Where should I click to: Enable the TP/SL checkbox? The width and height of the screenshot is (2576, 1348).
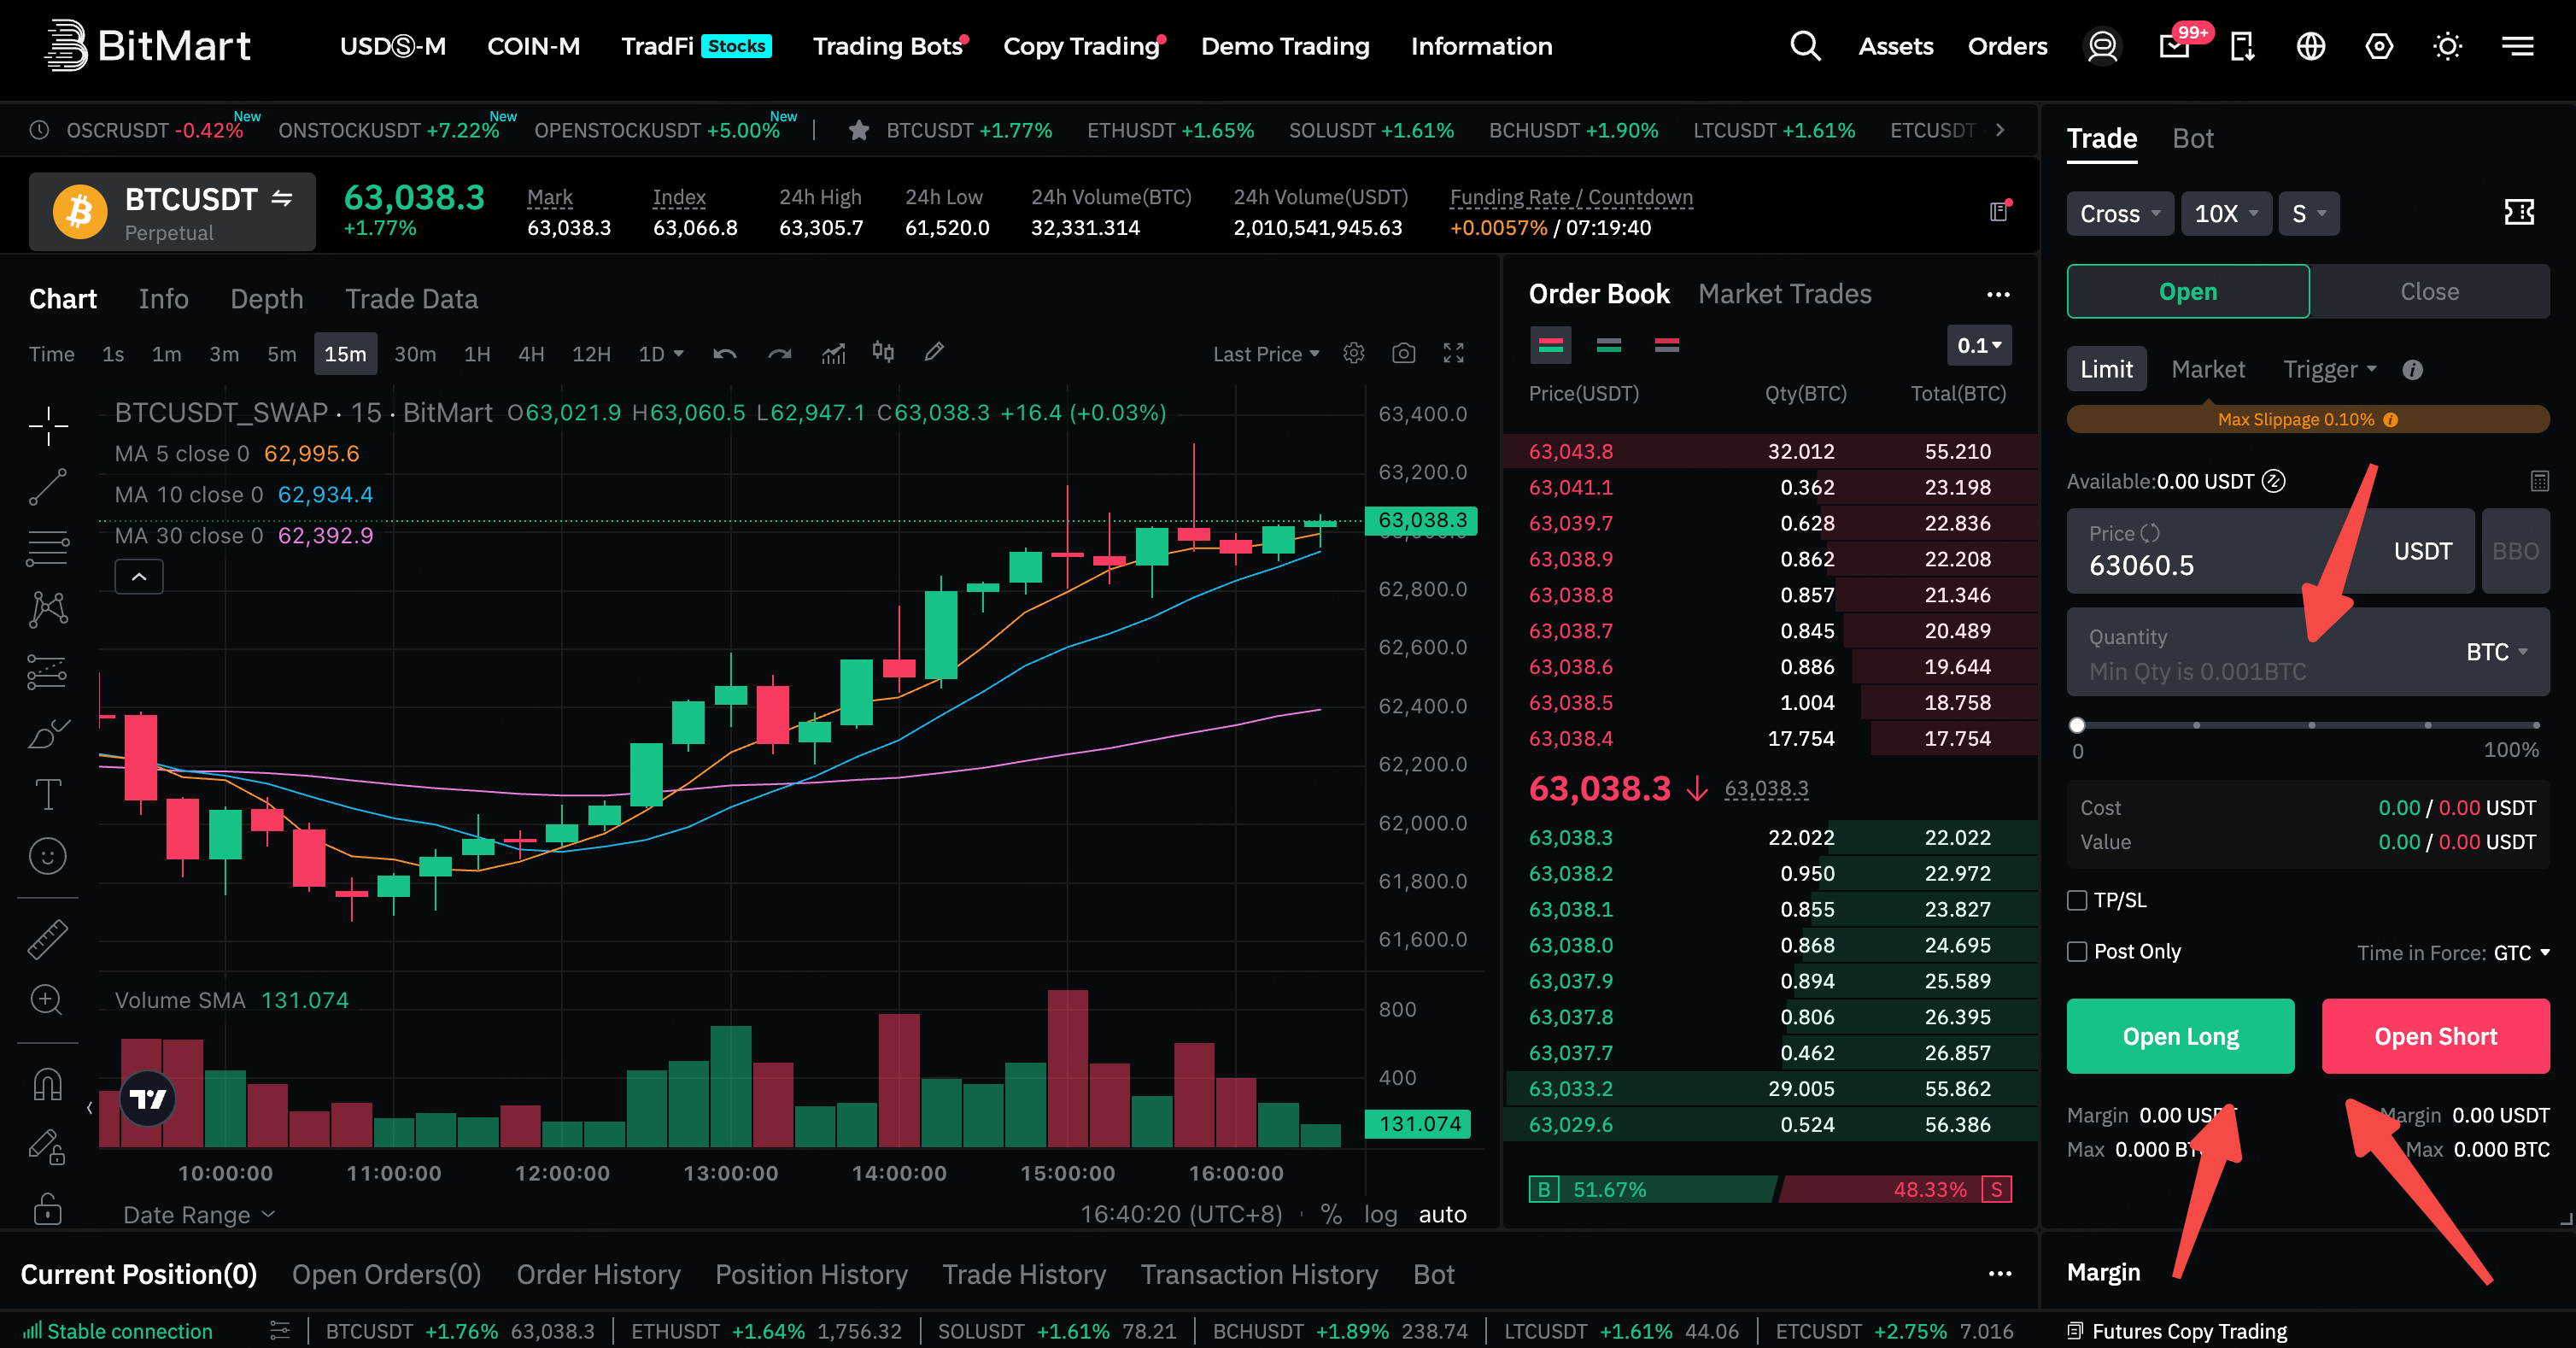pyautogui.click(x=2077, y=900)
